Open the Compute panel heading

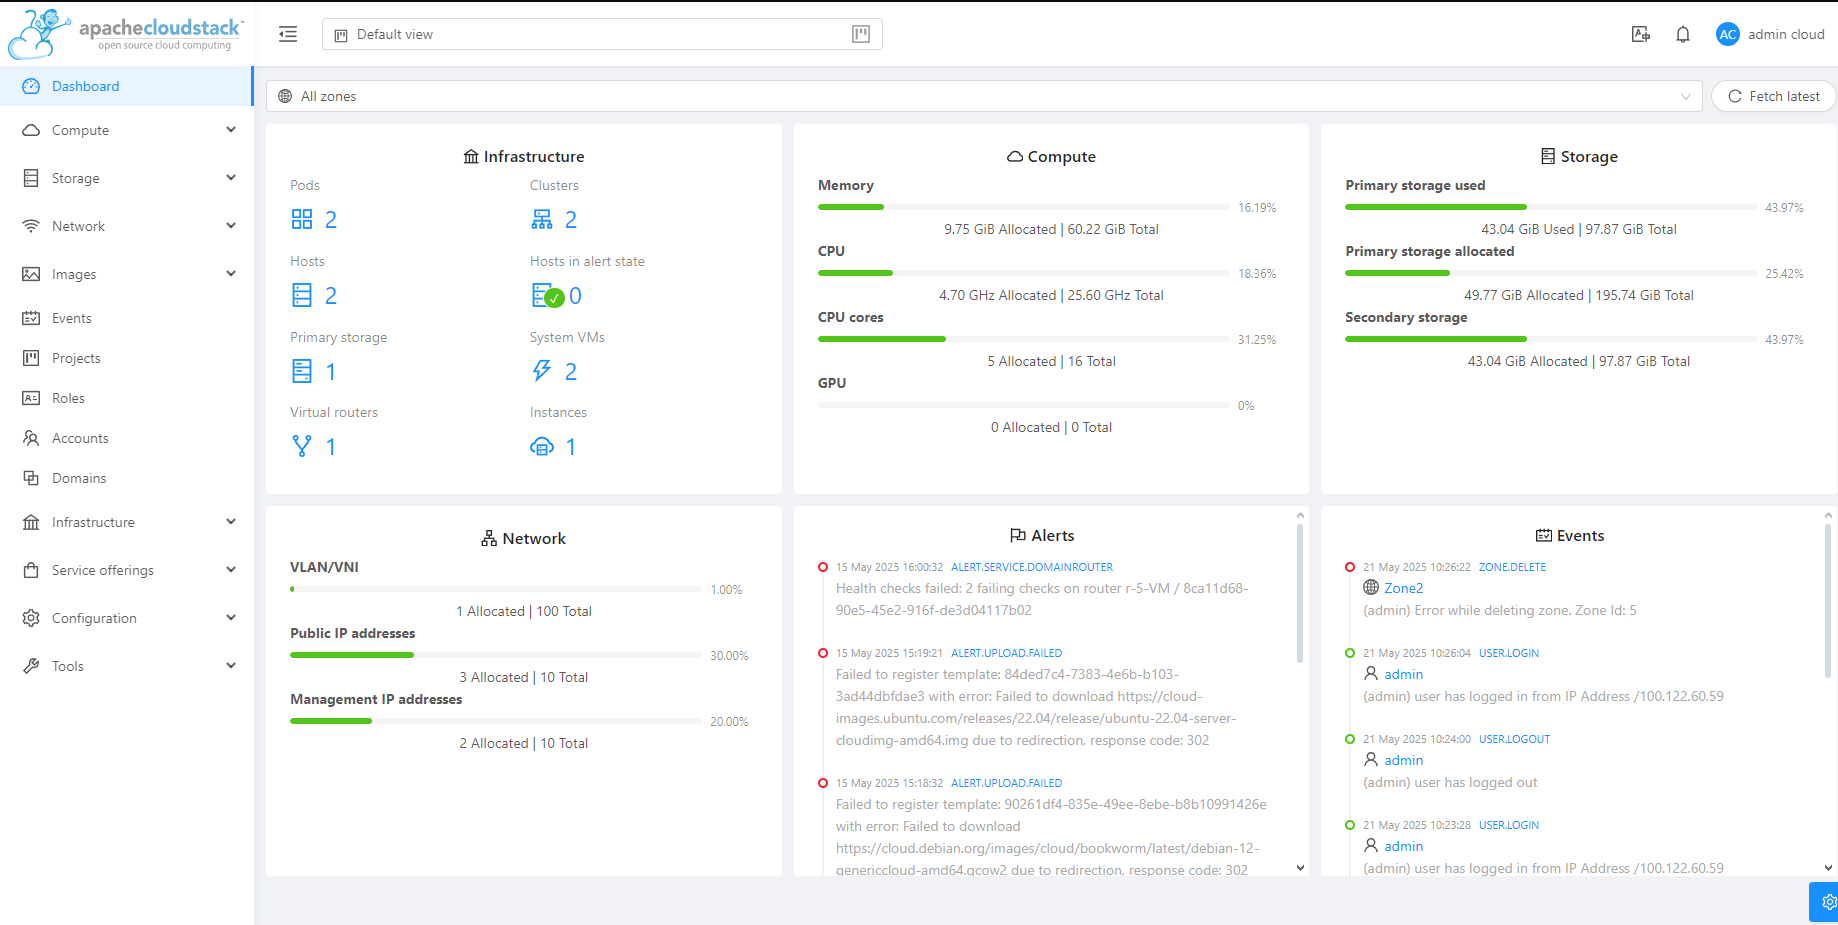point(1051,156)
